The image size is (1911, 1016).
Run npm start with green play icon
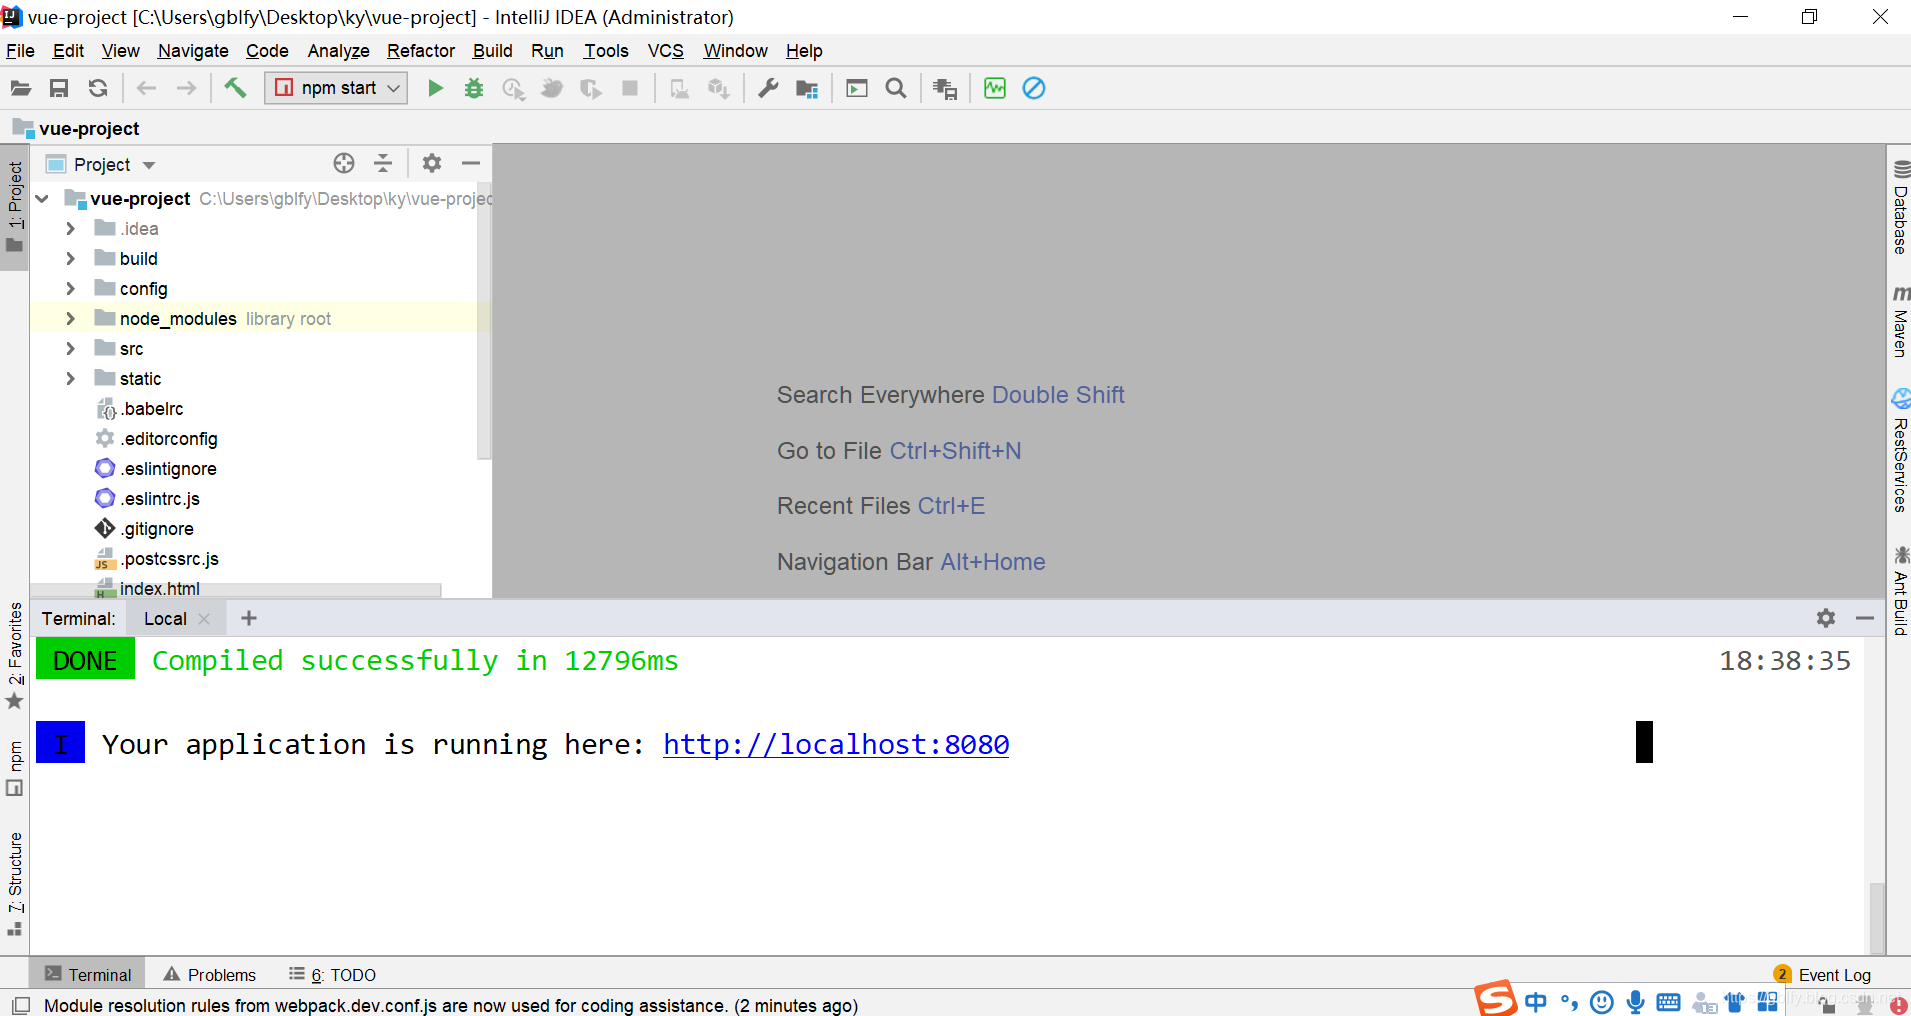[x=435, y=89]
